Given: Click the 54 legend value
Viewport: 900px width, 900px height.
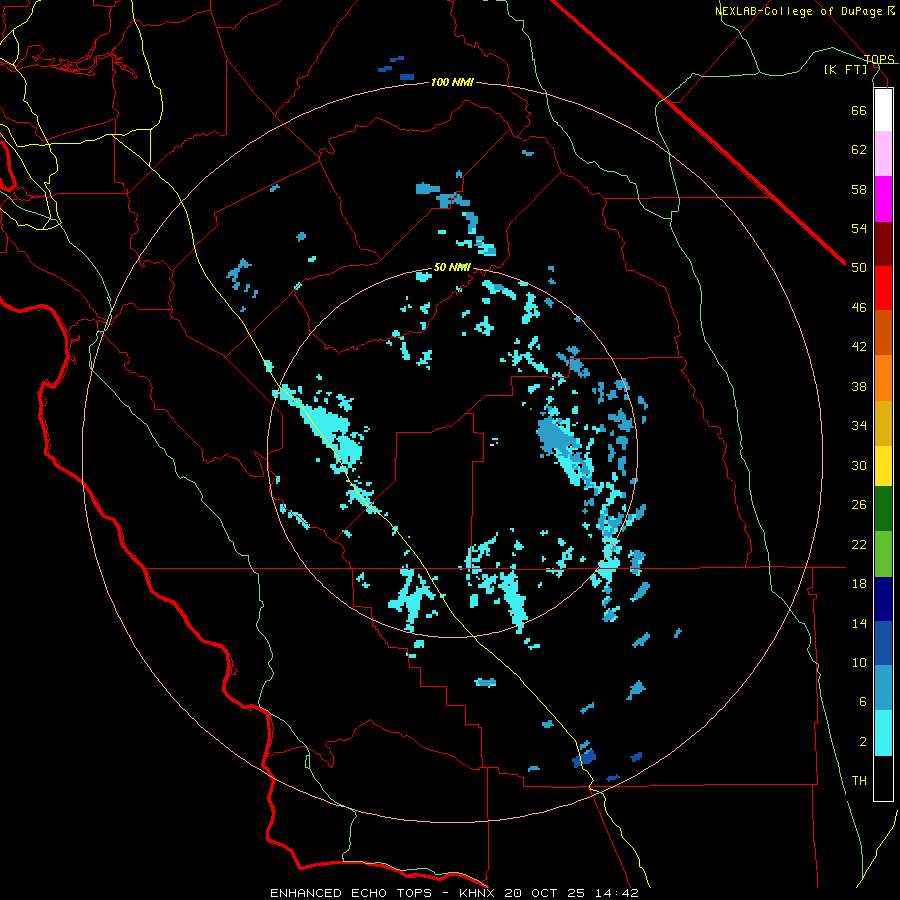Looking at the screenshot, I should click(859, 228).
